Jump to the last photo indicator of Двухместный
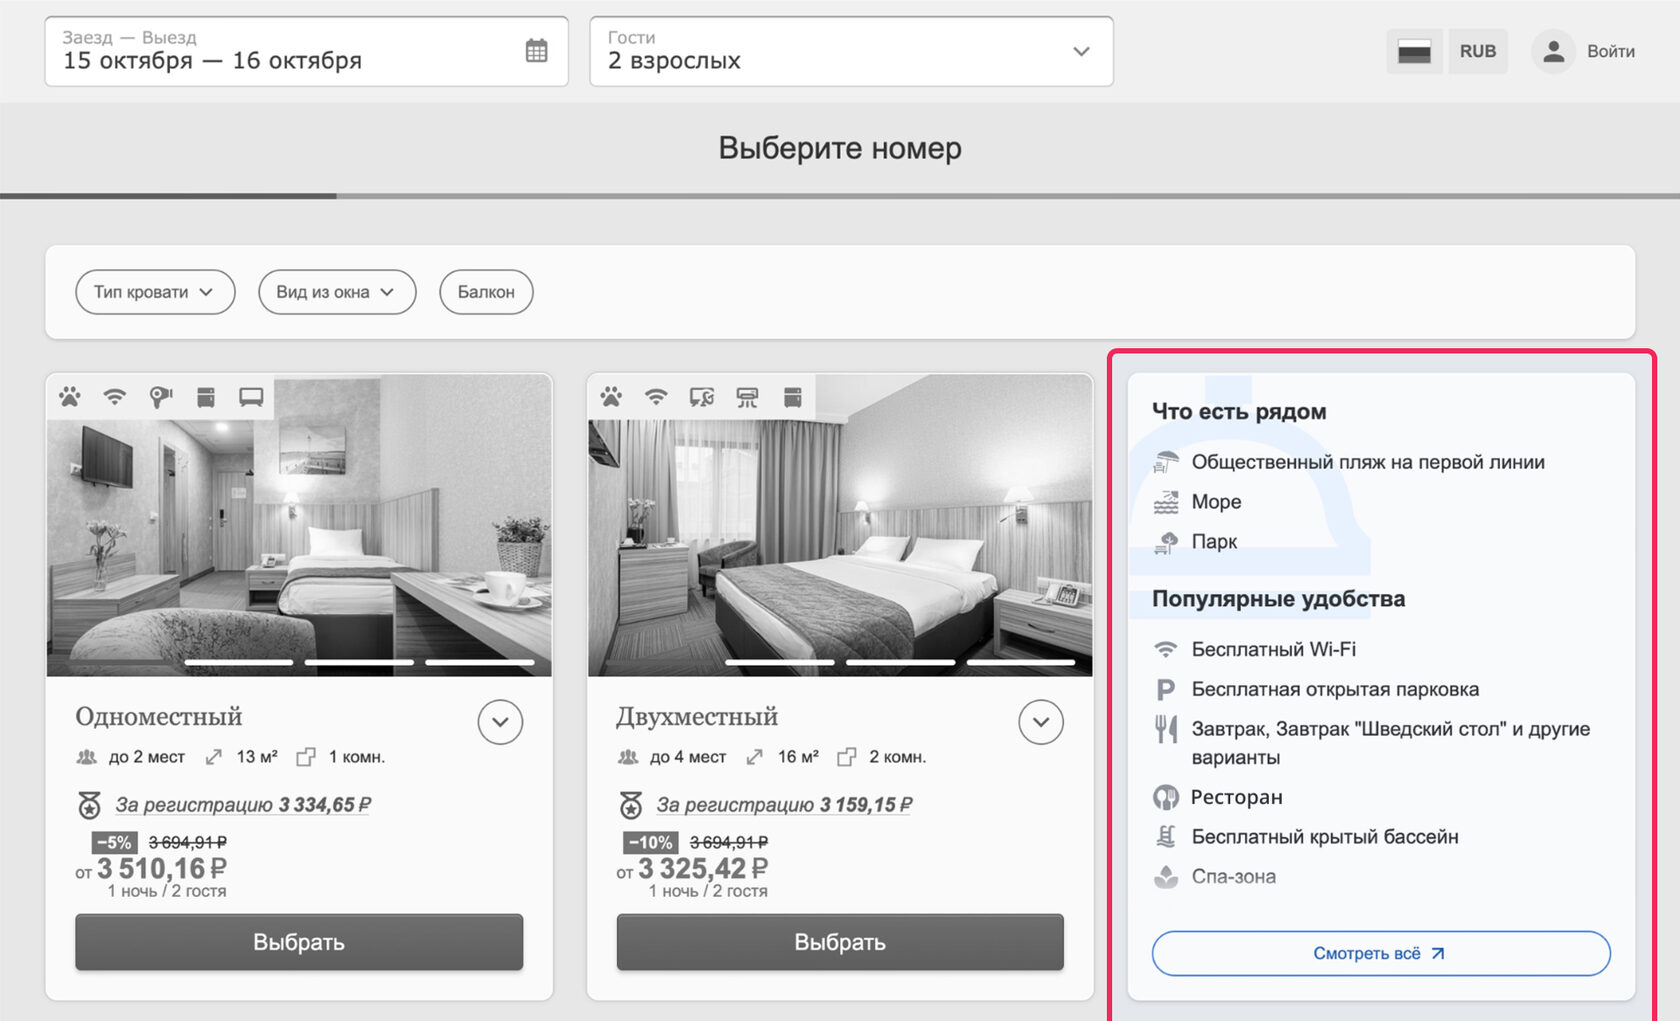This screenshot has width=1680, height=1021. pyautogui.click(x=1021, y=662)
